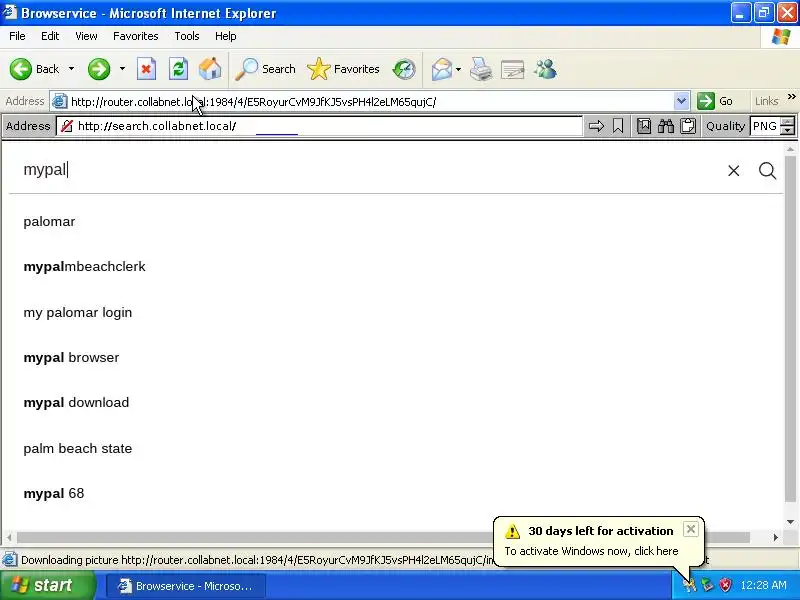This screenshot has width=800, height=600.
Task: Open the Help menu
Action: click(226, 36)
